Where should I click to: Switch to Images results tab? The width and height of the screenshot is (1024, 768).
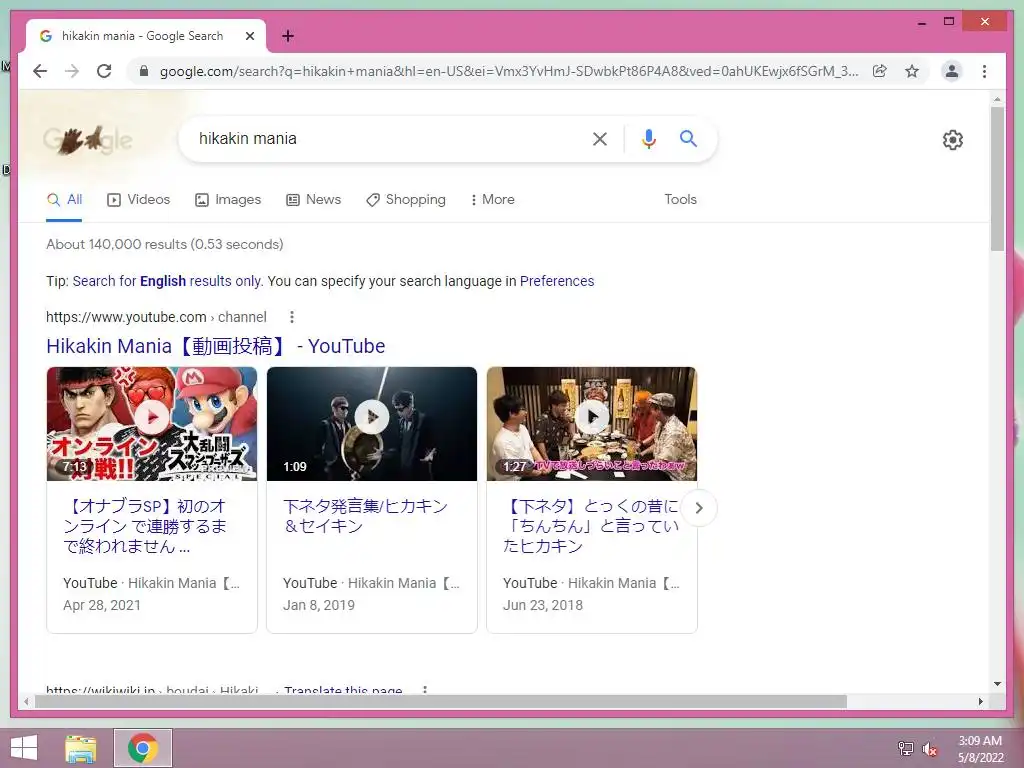click(x=228, y=199)
